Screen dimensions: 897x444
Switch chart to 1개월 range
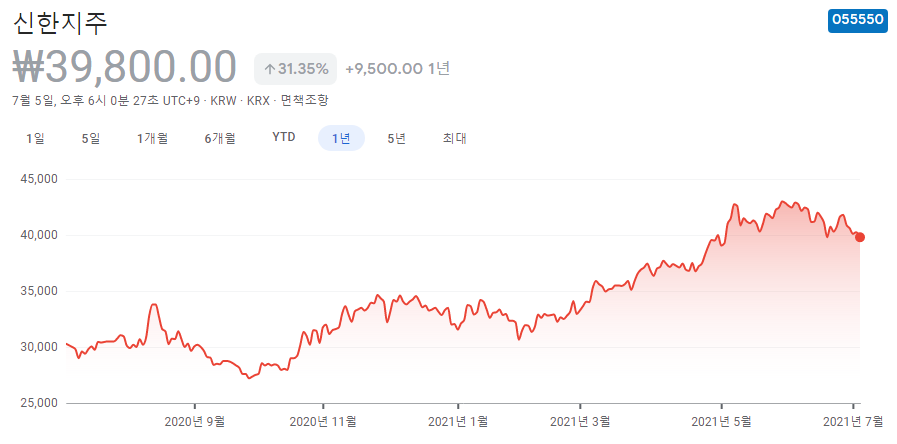[x=152, y=138]
